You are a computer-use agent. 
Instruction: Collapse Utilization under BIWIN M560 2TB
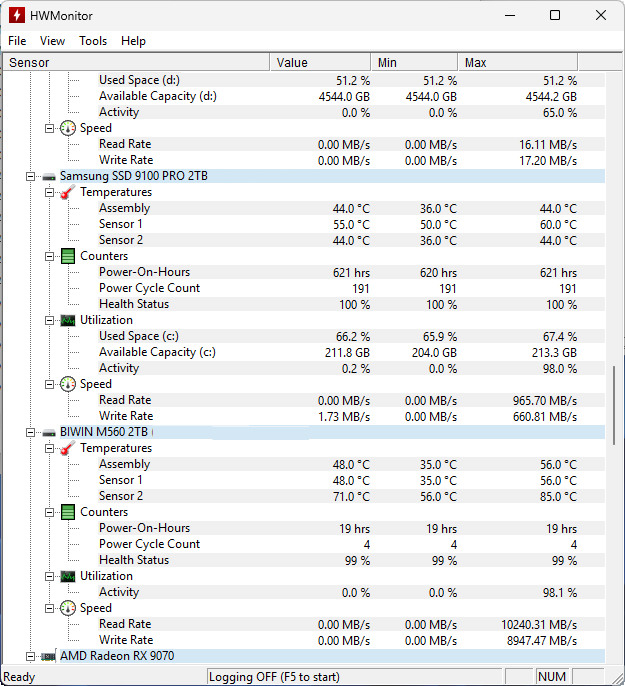(50, 576)
